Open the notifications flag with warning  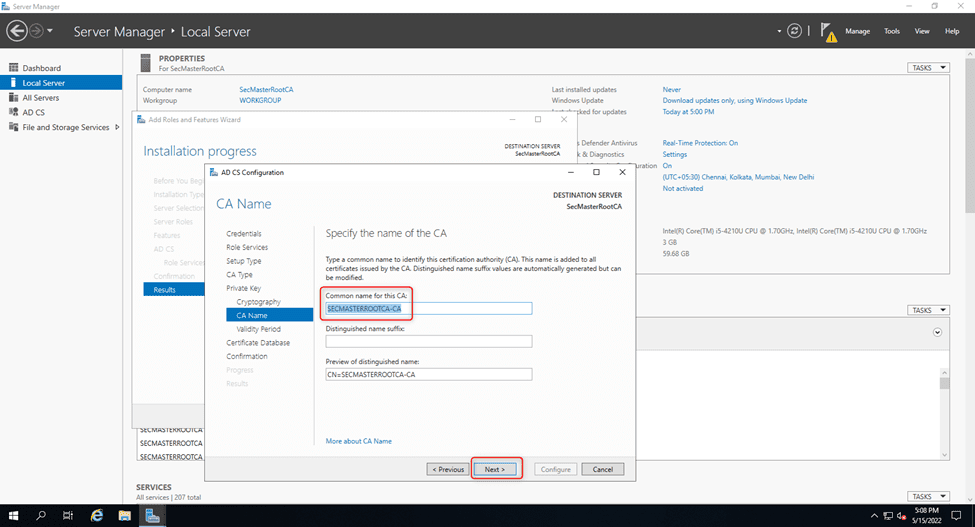(x=828, y=32)
